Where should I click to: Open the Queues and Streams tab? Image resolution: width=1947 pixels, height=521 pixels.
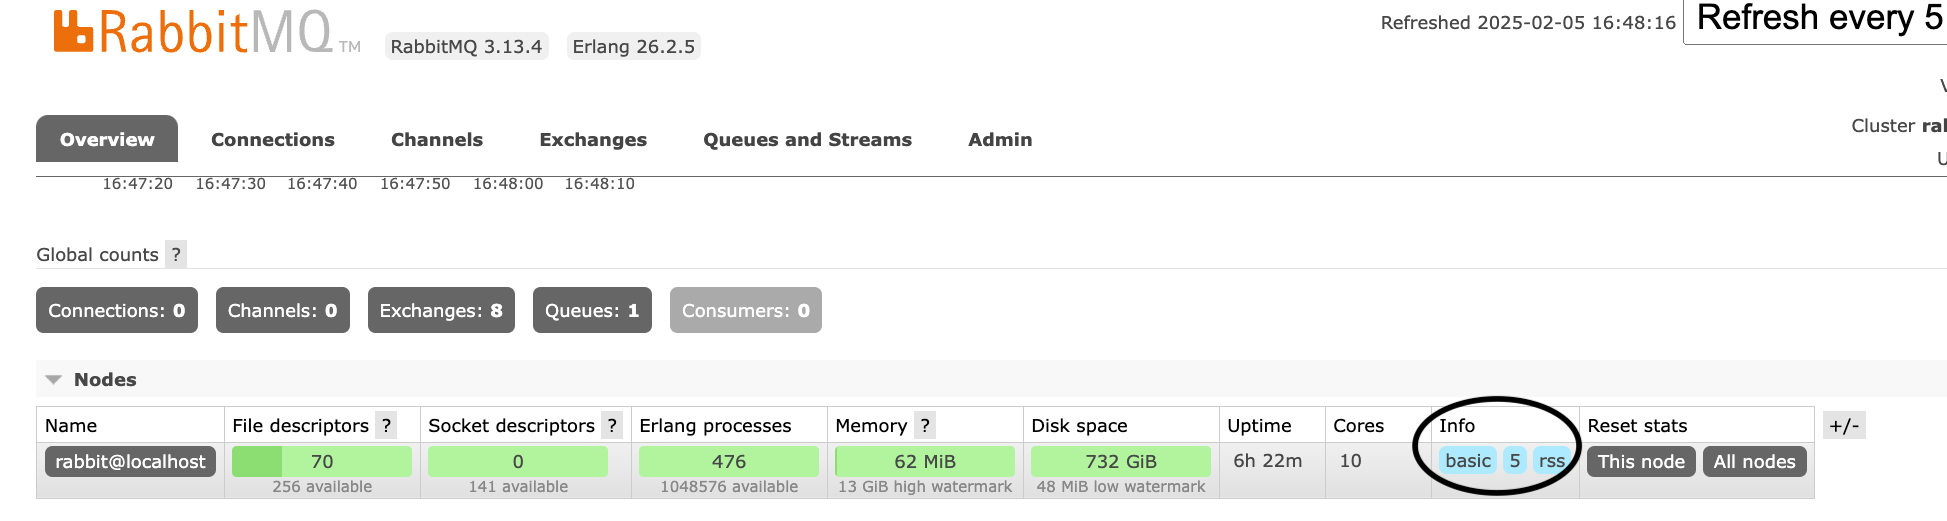click(x=807, y=140)
